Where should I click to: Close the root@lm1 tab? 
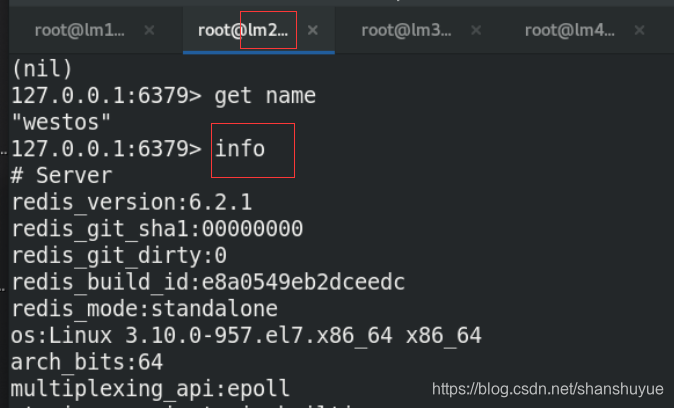pos(149,30)
